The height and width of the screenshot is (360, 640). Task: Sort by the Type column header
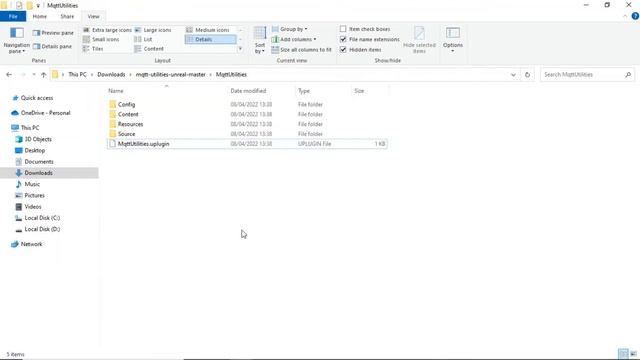tap(304, 91)
